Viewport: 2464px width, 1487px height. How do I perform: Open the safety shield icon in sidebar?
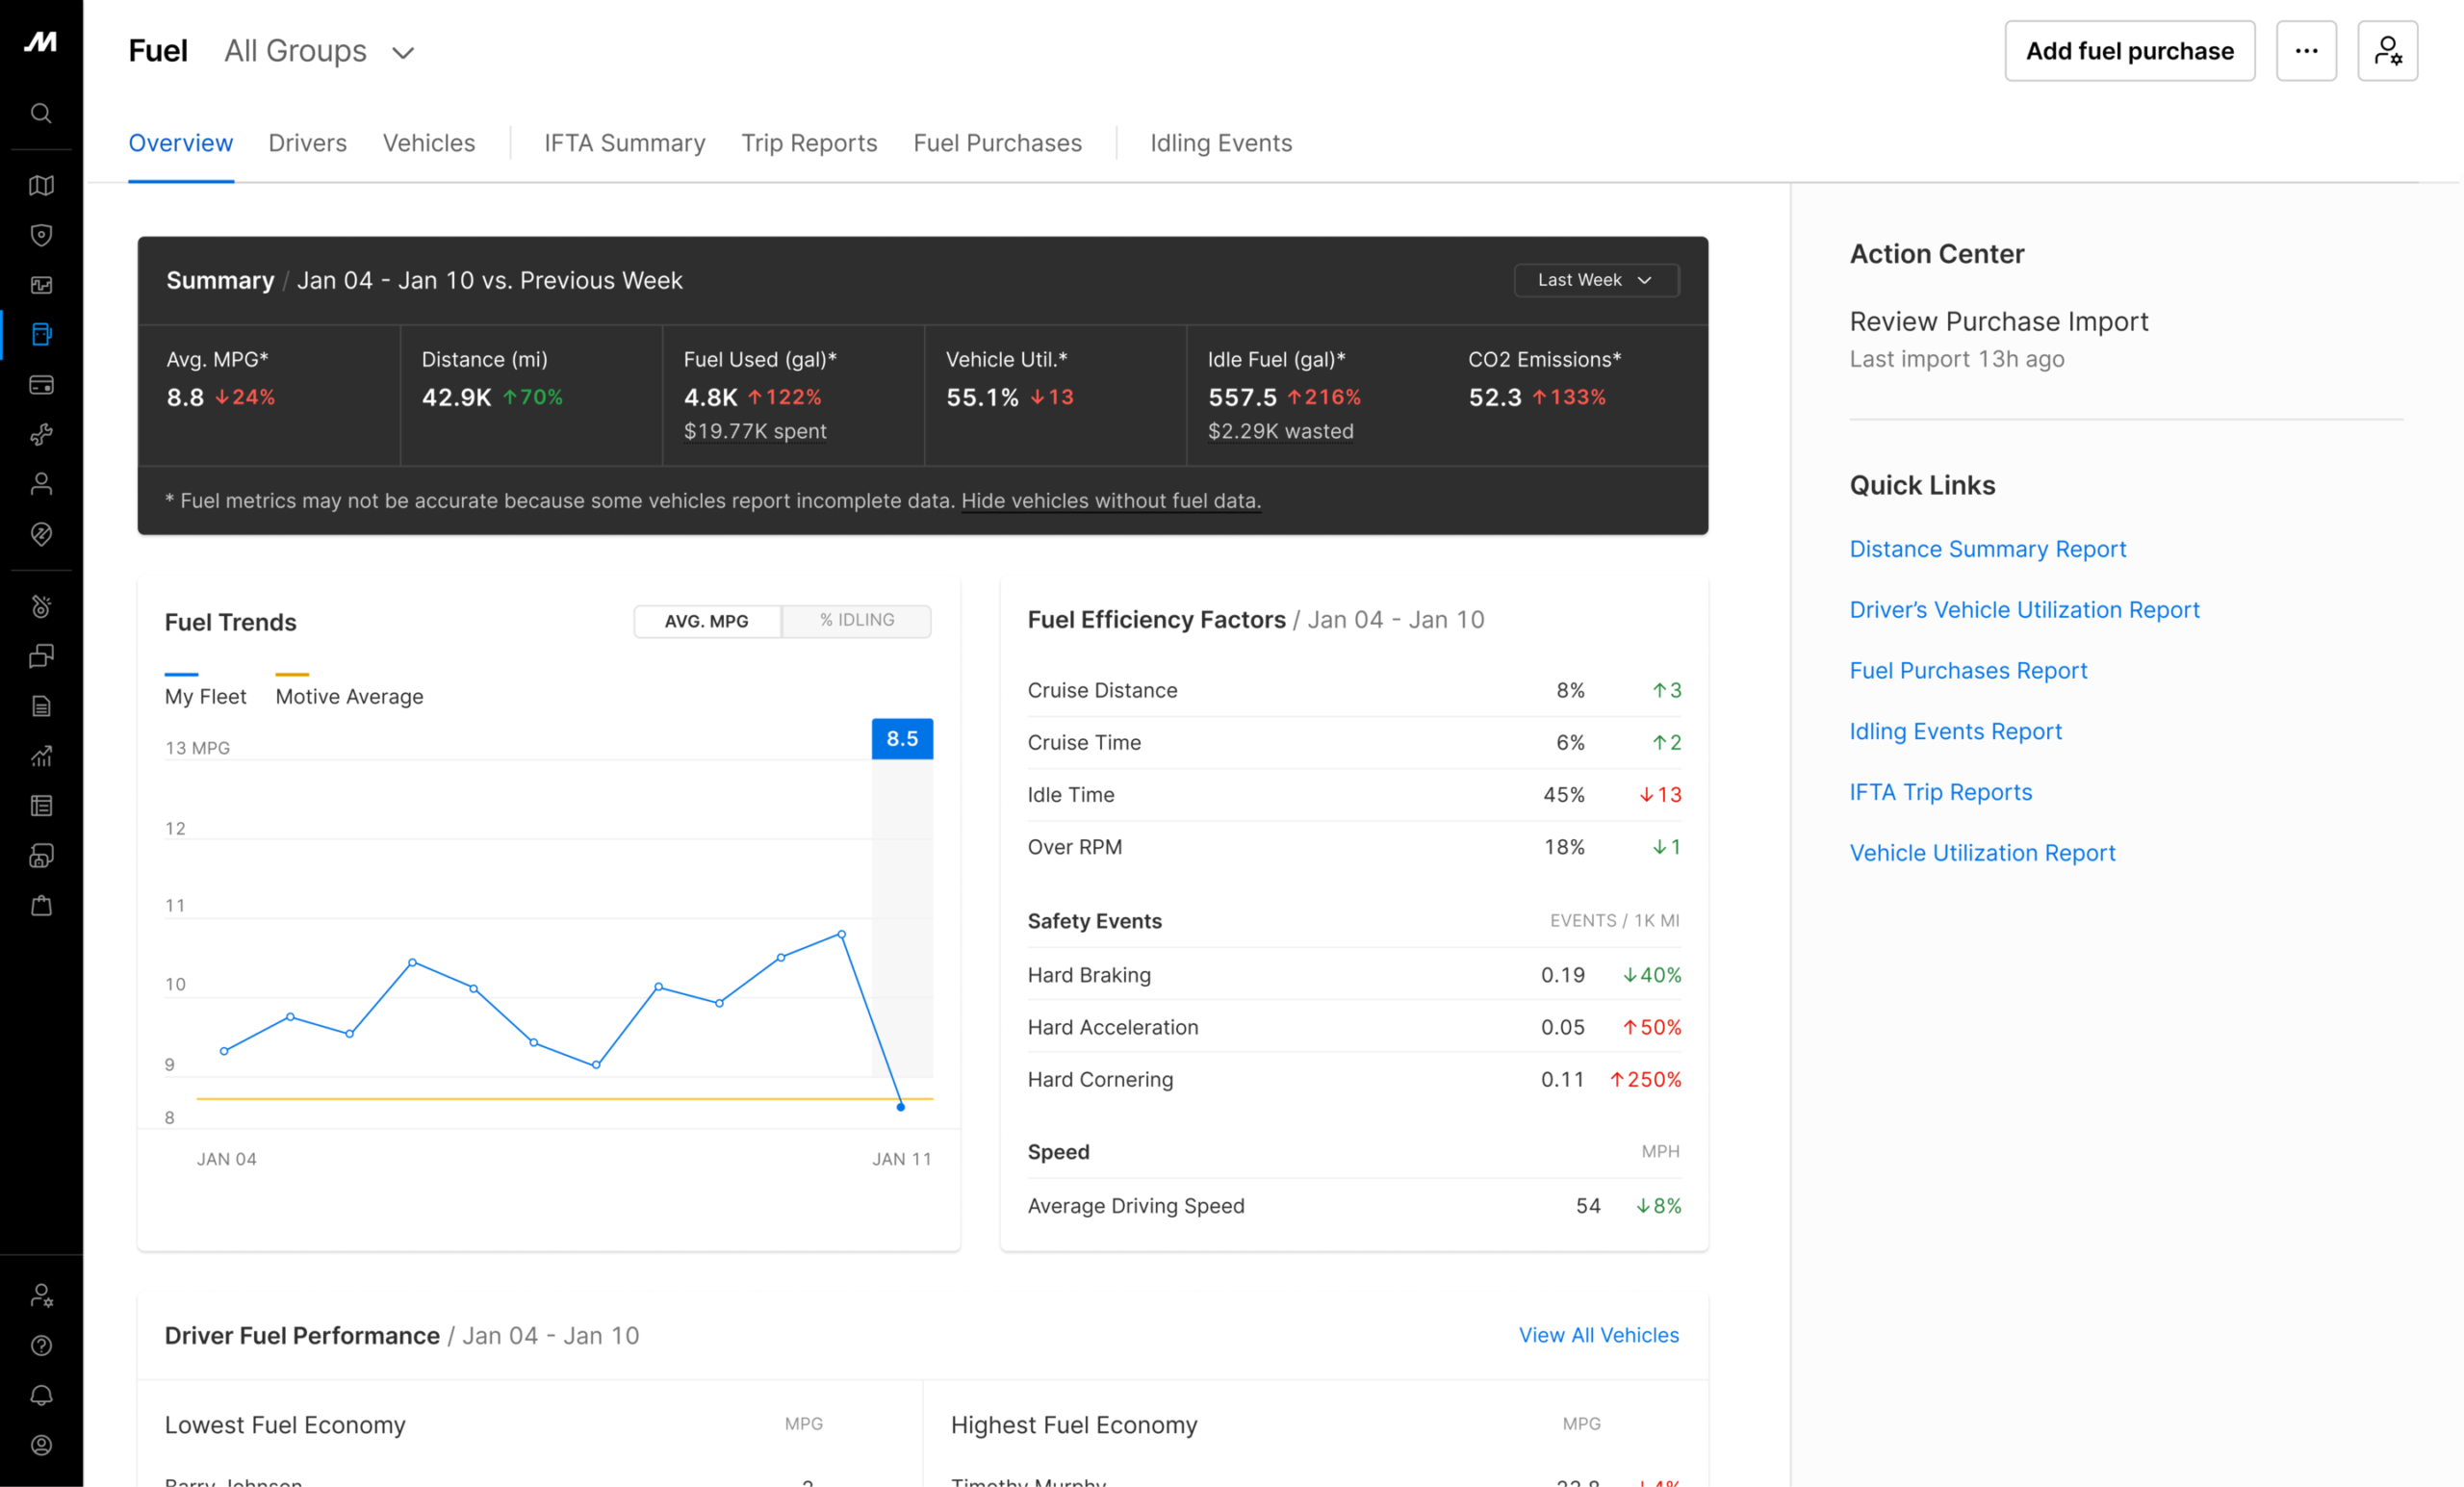coord(41,235)
